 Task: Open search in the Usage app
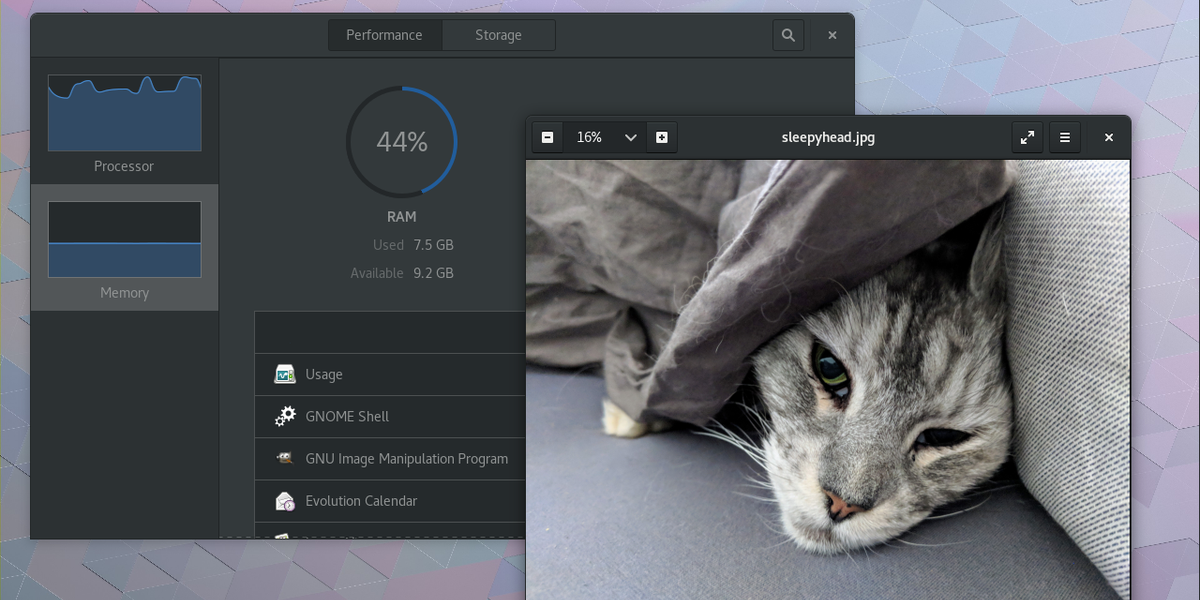pyautogui.click(x=788, y=35)
